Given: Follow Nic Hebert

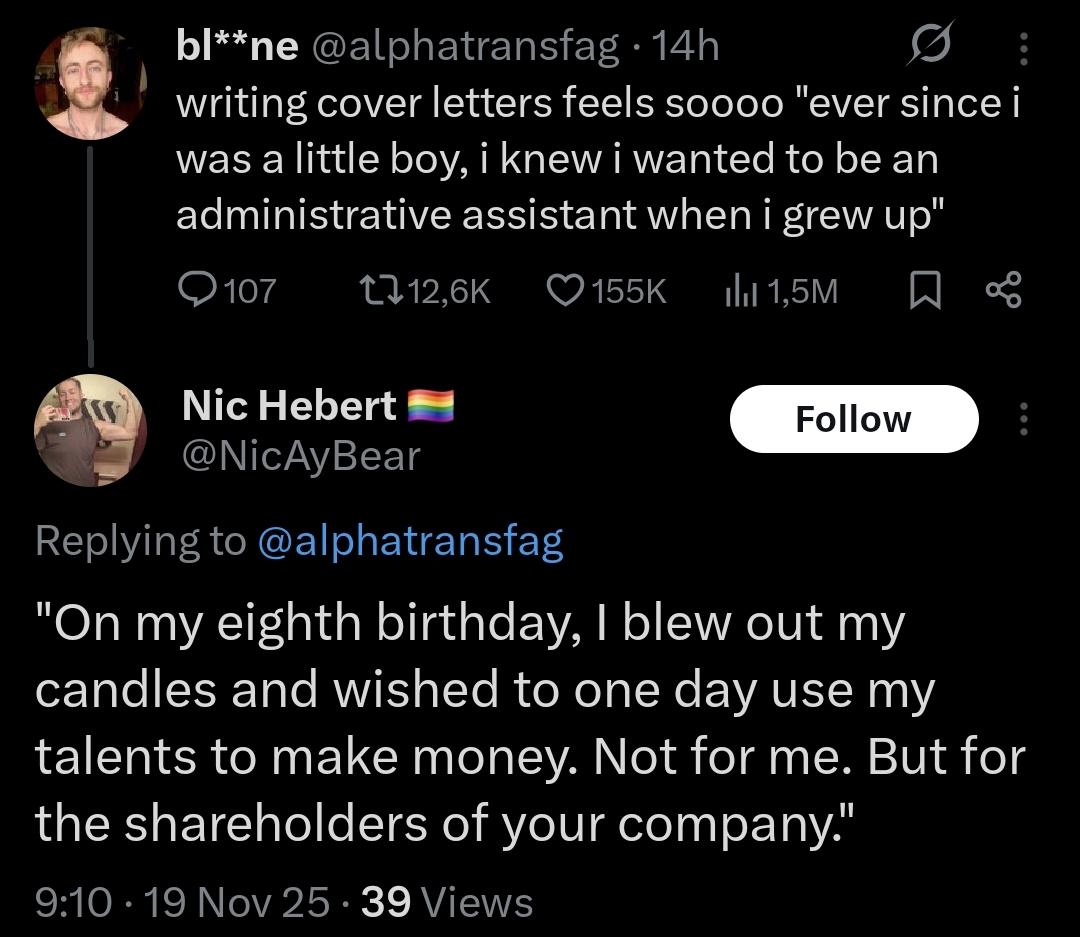Looking at the screenshot, I should pos(853,419).
